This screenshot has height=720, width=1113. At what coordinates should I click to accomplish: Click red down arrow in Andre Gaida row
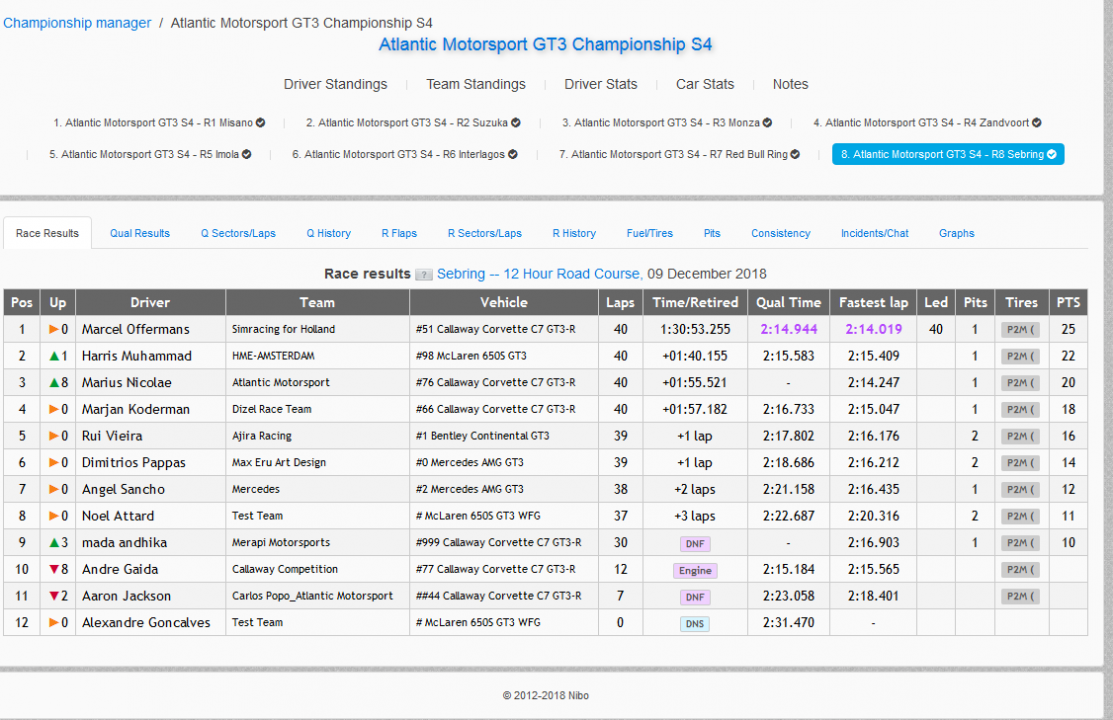[x=54, y=569]
